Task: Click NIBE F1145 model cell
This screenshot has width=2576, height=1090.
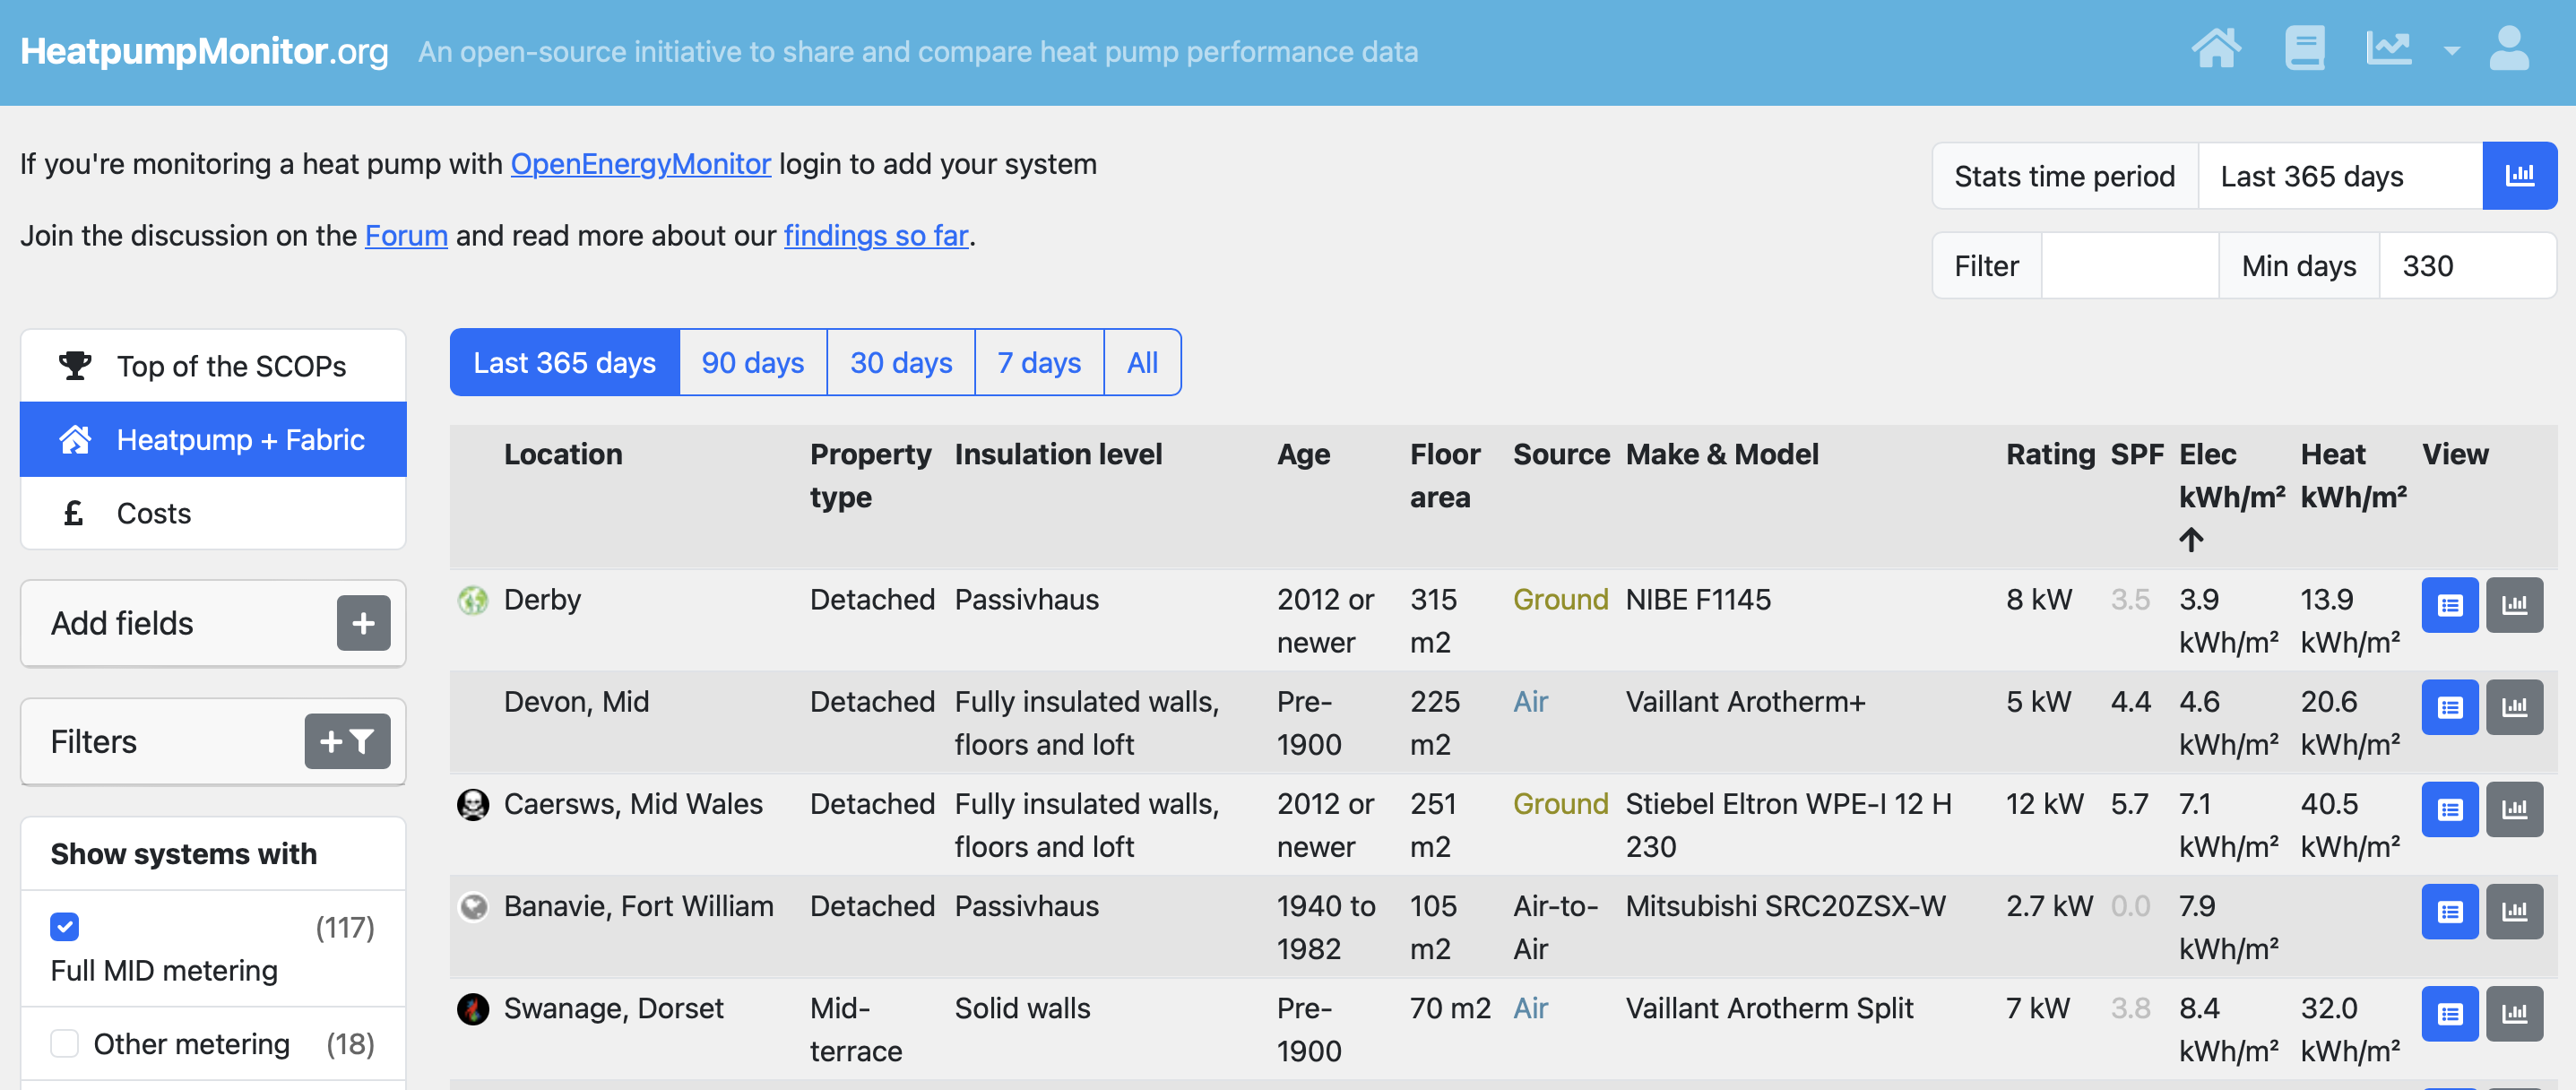Action: 1698,599
